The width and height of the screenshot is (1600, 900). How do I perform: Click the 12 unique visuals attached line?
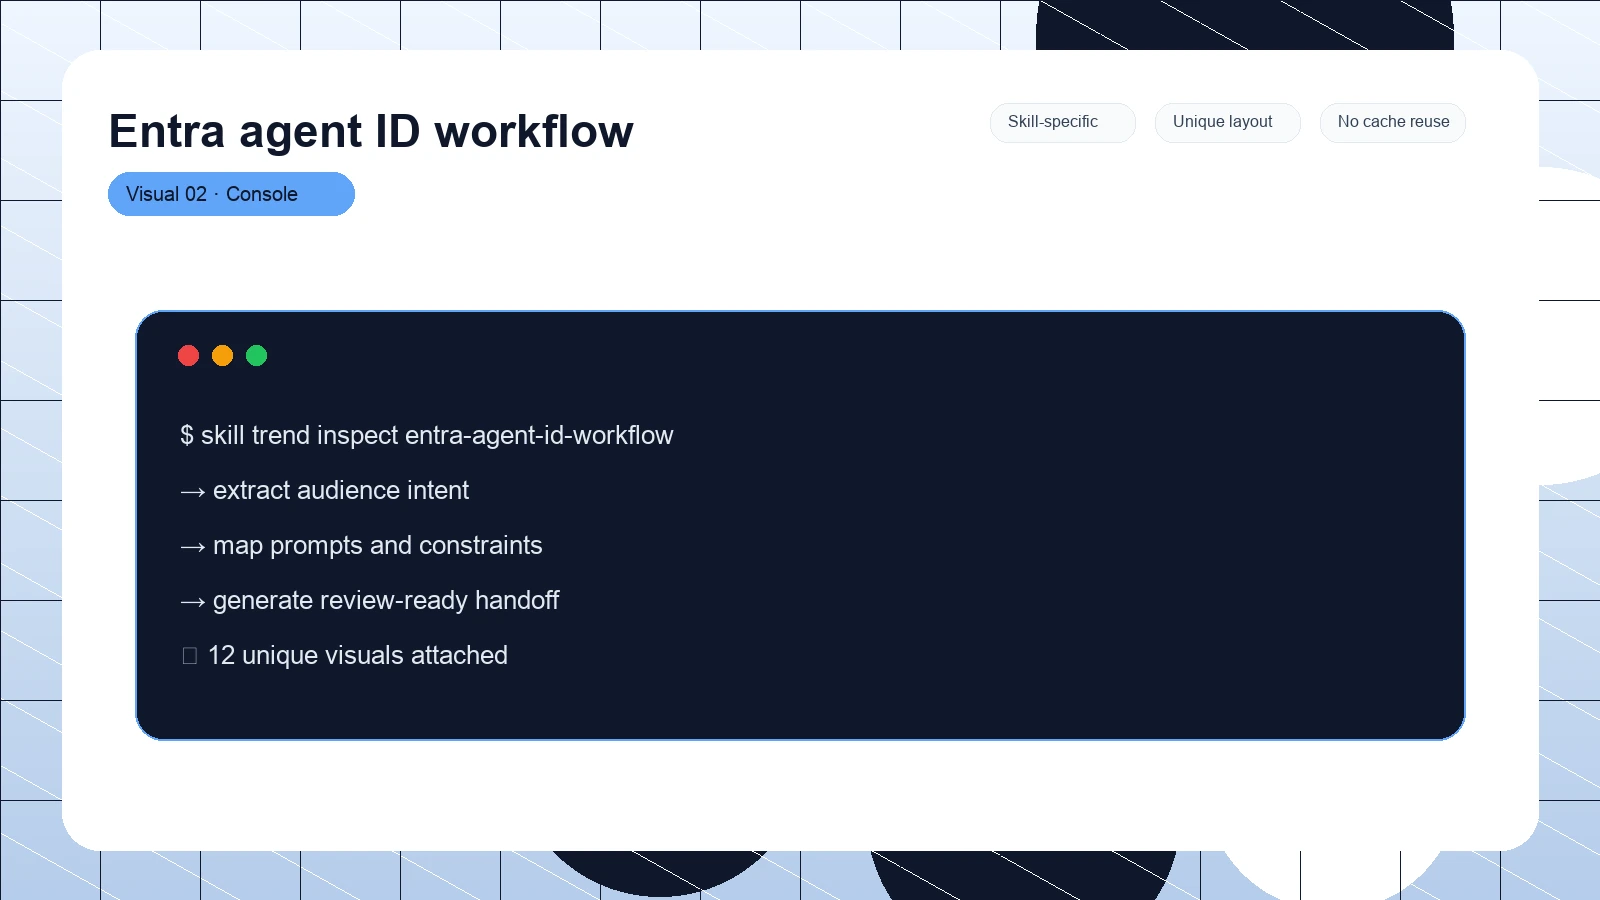(x=344, y=655)
